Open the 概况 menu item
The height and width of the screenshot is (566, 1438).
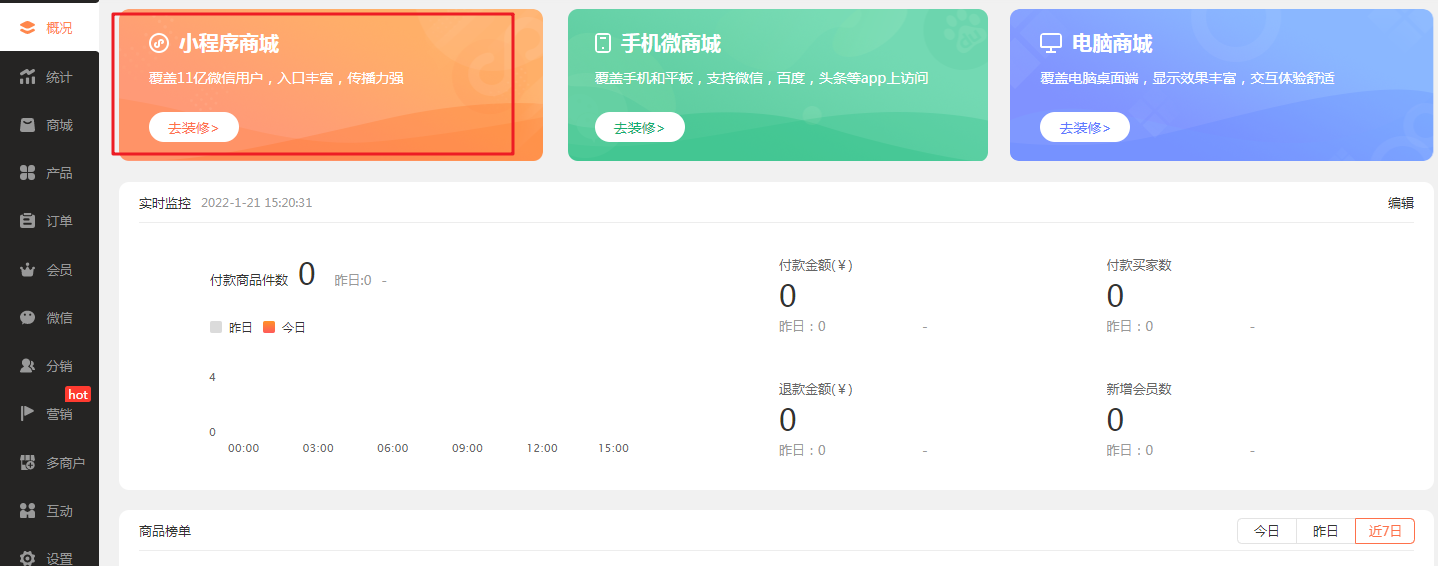click(49, 28)
